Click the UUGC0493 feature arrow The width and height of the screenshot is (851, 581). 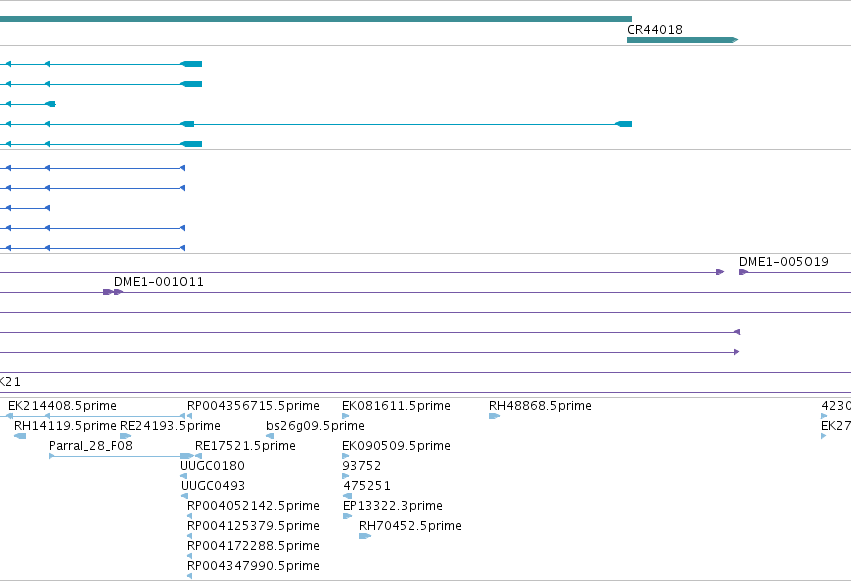coord(185,496)
